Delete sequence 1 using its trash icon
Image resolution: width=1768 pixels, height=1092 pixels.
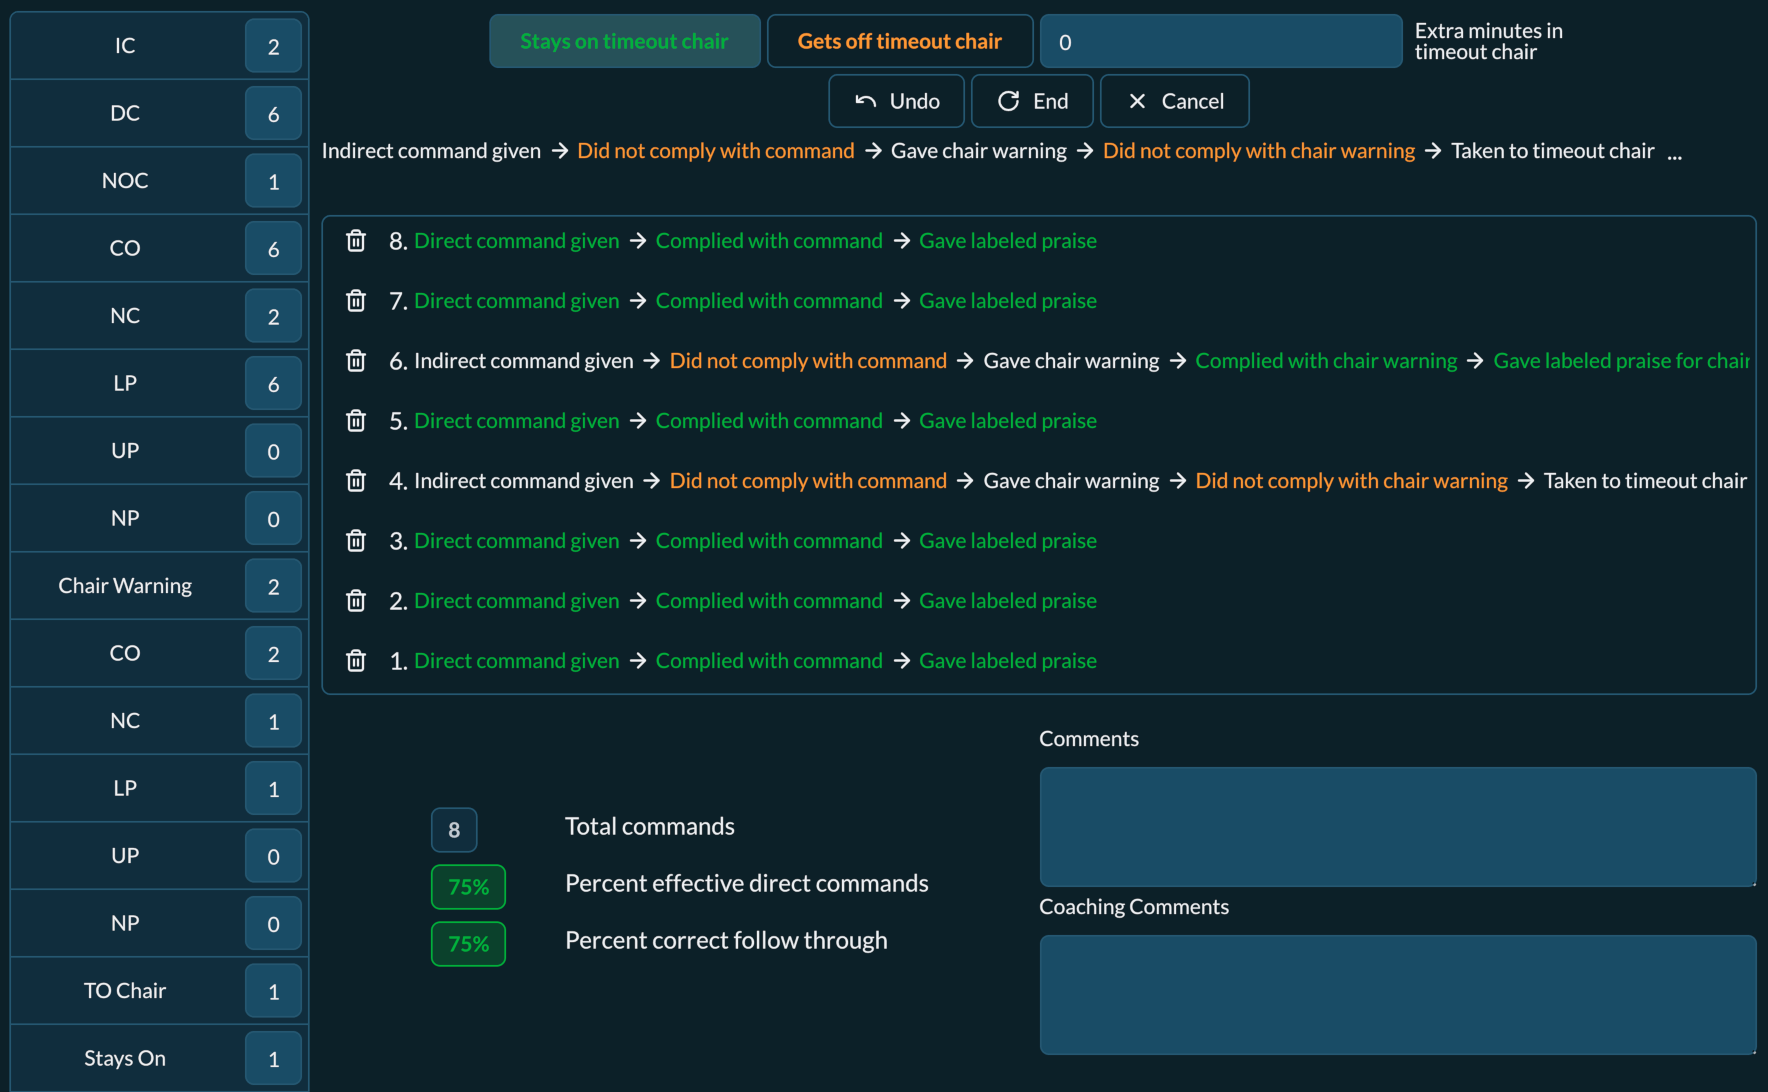coord(356,661)
